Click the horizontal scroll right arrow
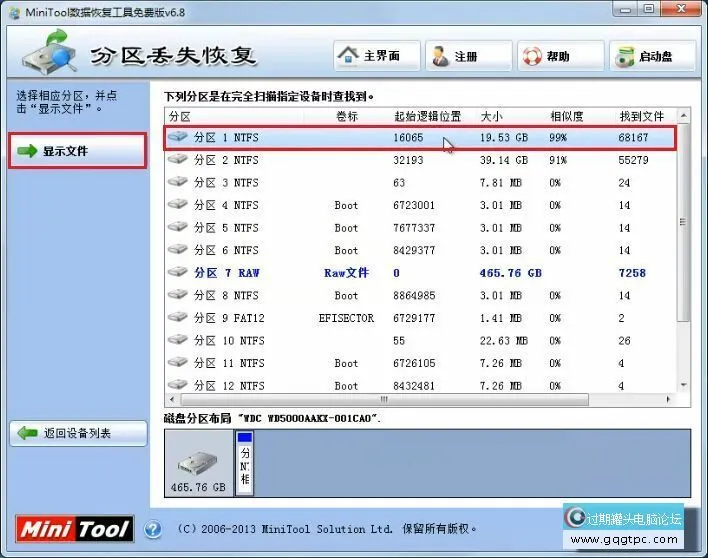Viewport: 708px width, 558px height. (x=669, y=400)
